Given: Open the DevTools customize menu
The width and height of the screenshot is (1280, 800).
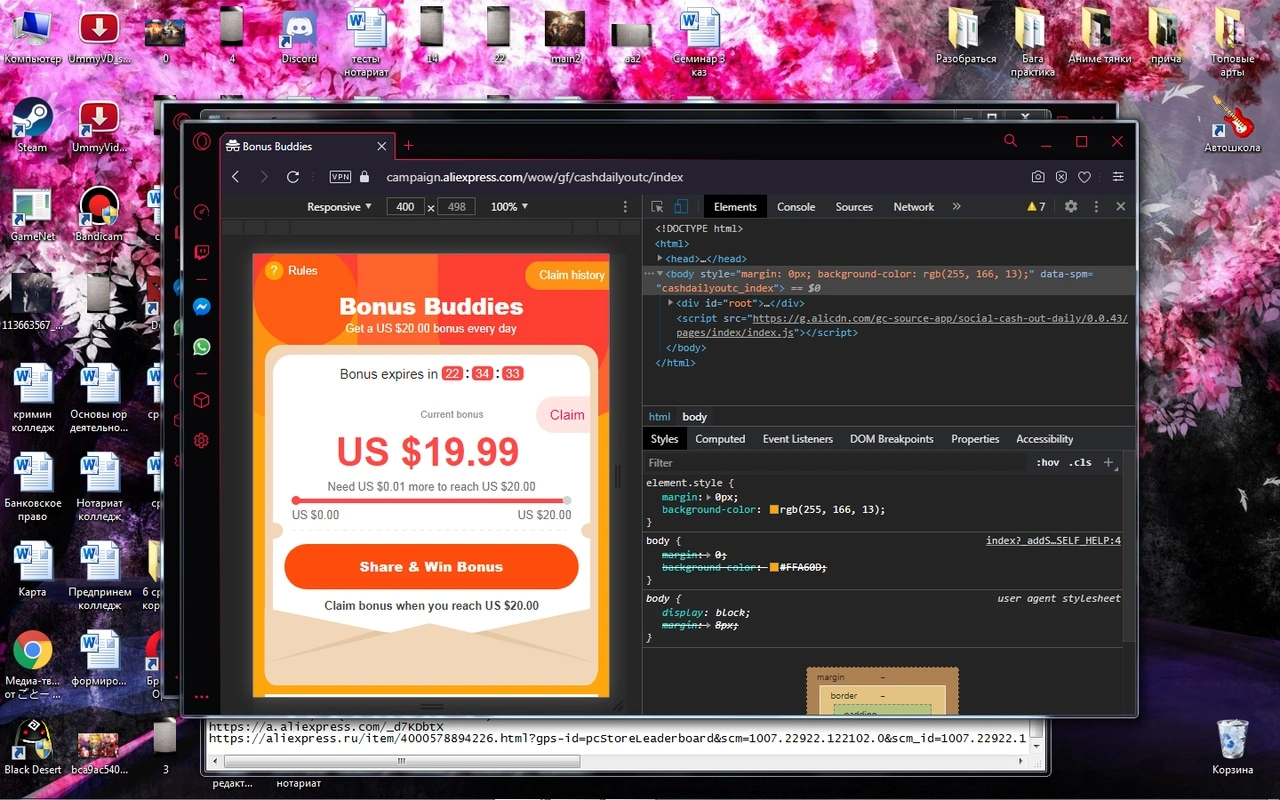Looking at the screenshot, I should pyautogui.click(x=1096, y=207).
